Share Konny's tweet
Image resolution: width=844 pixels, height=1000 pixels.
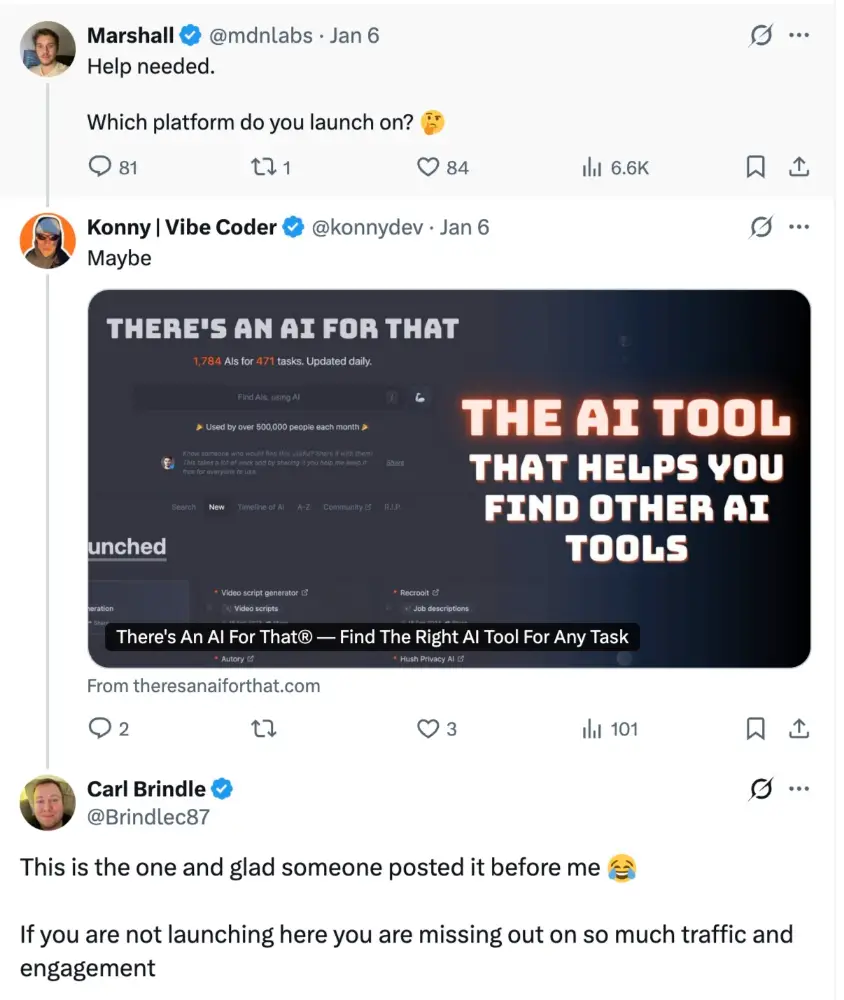(x=798, y=729)
